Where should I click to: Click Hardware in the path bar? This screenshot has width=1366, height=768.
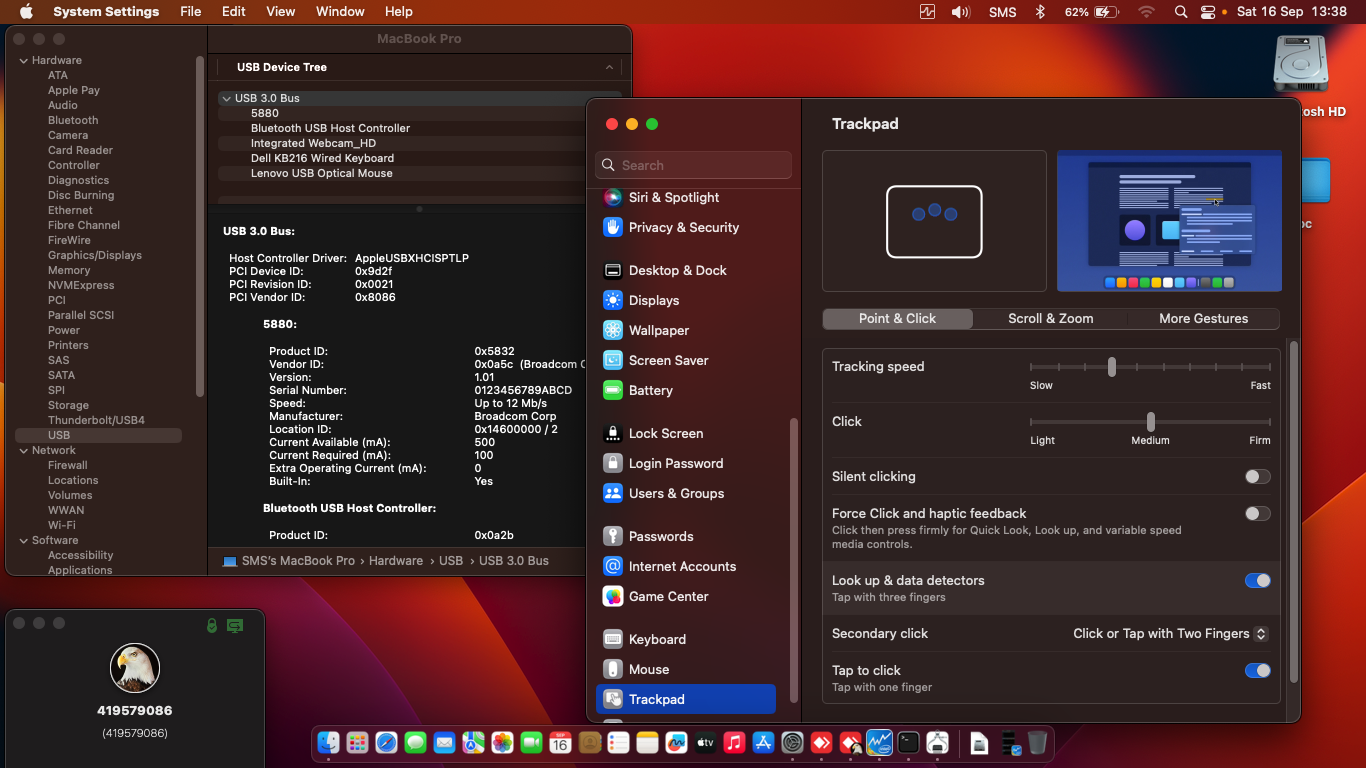[x=396, y=561]
